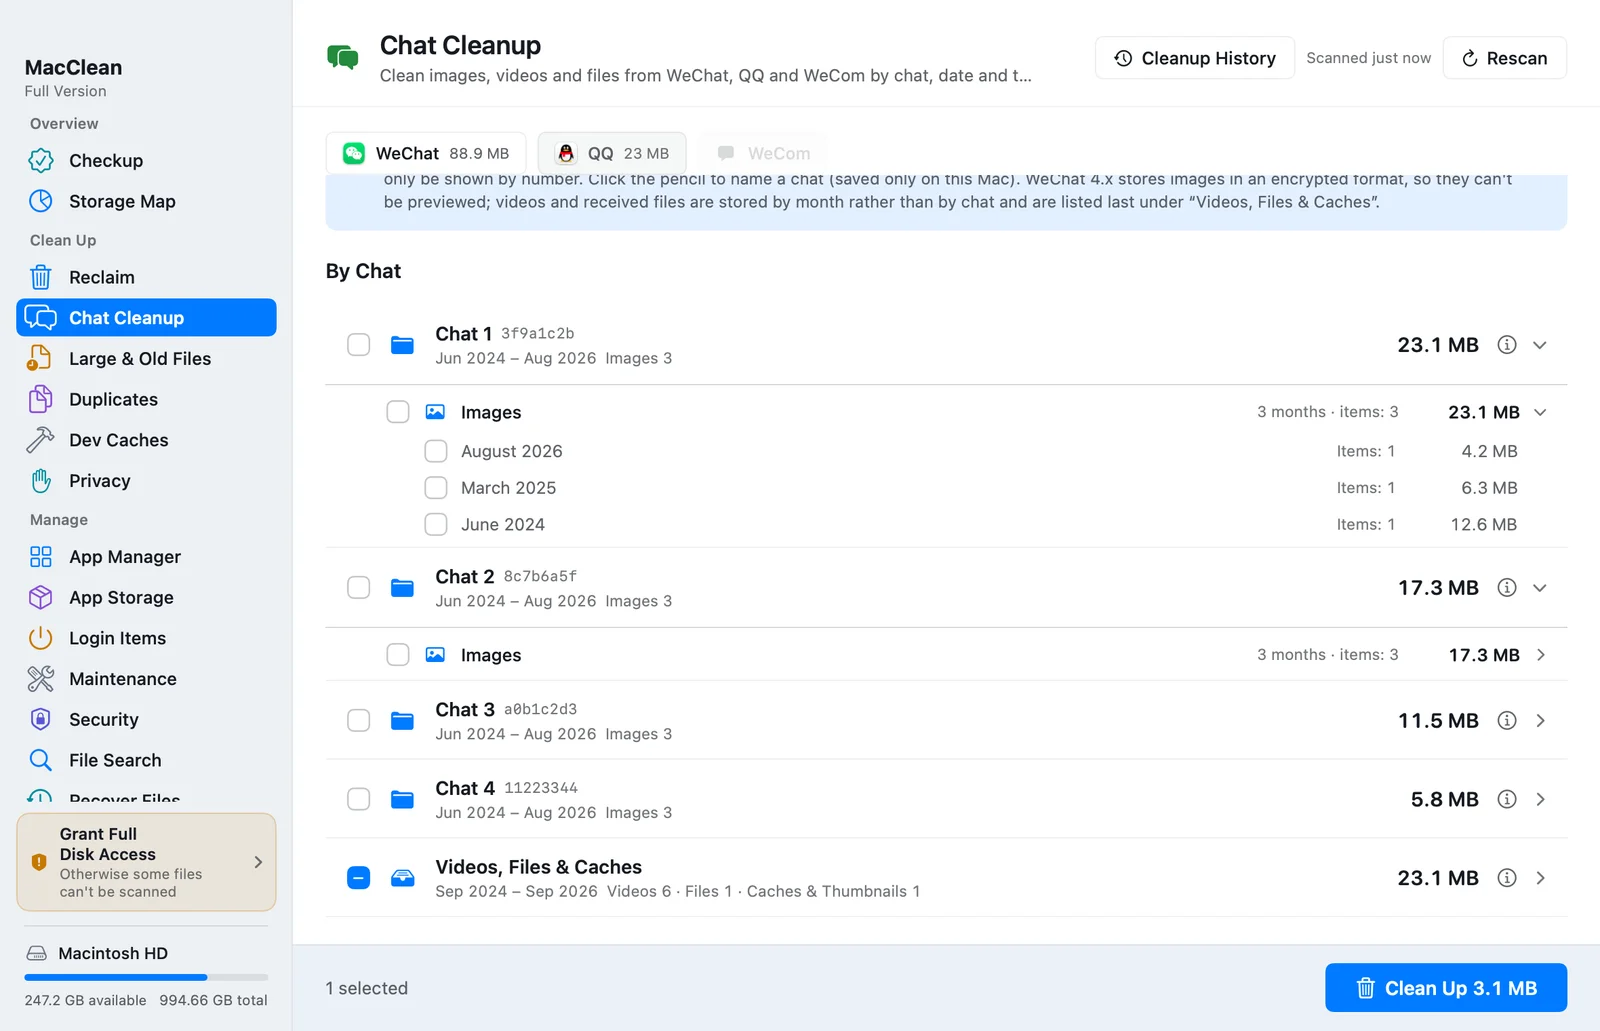Viewport: 1600px width, 1031px height.
Task: Tick the August 2026 checkbox
Action: (x=436, y=451)
